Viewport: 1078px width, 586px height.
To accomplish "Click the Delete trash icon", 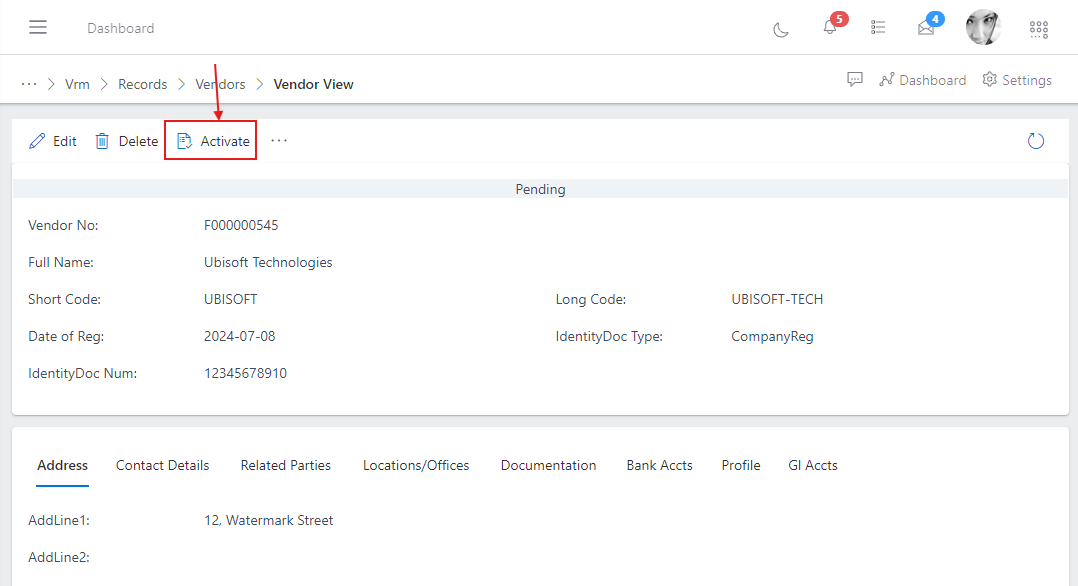I will point(125,140).
